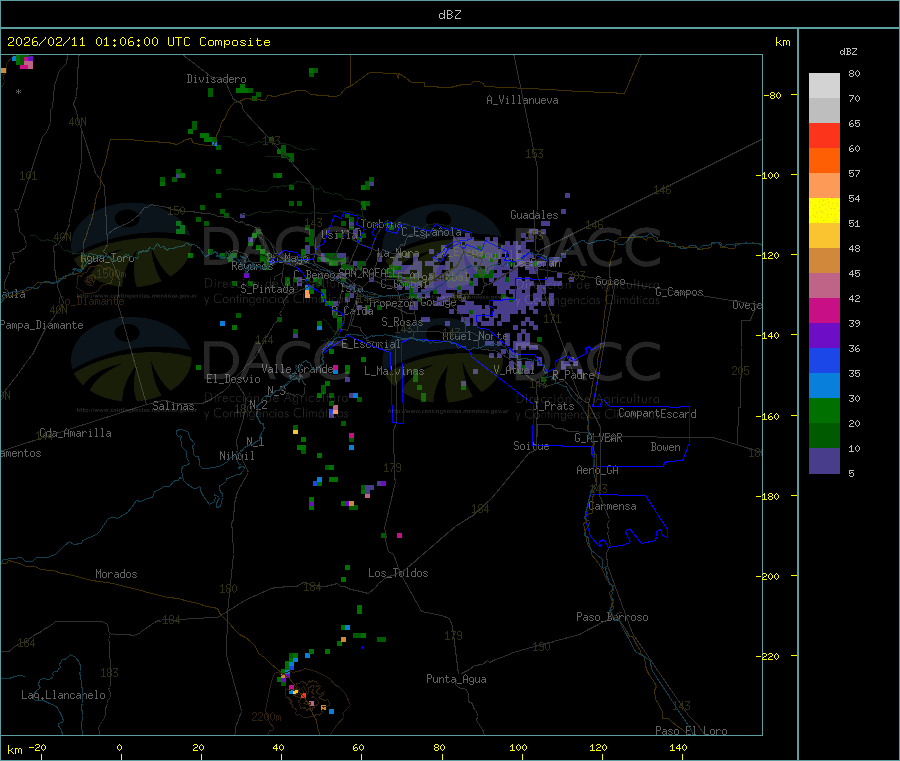
Task: Click the 'A_Villanueva' place label
Action: click(x=522, y=100)
